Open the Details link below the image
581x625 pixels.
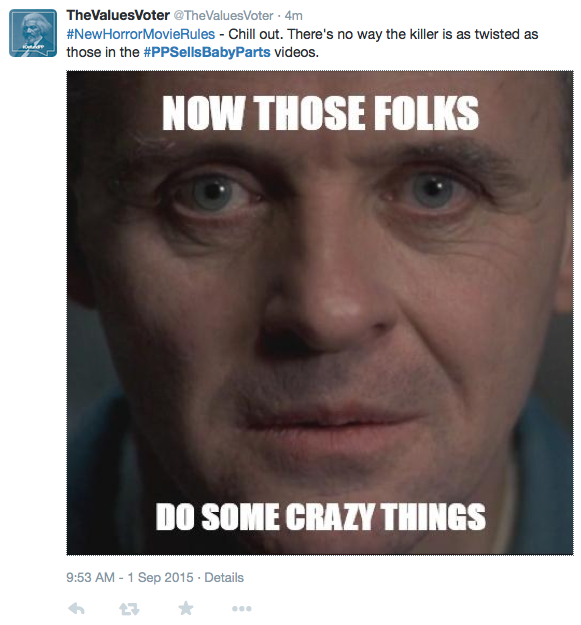click(x=224, y=577)
